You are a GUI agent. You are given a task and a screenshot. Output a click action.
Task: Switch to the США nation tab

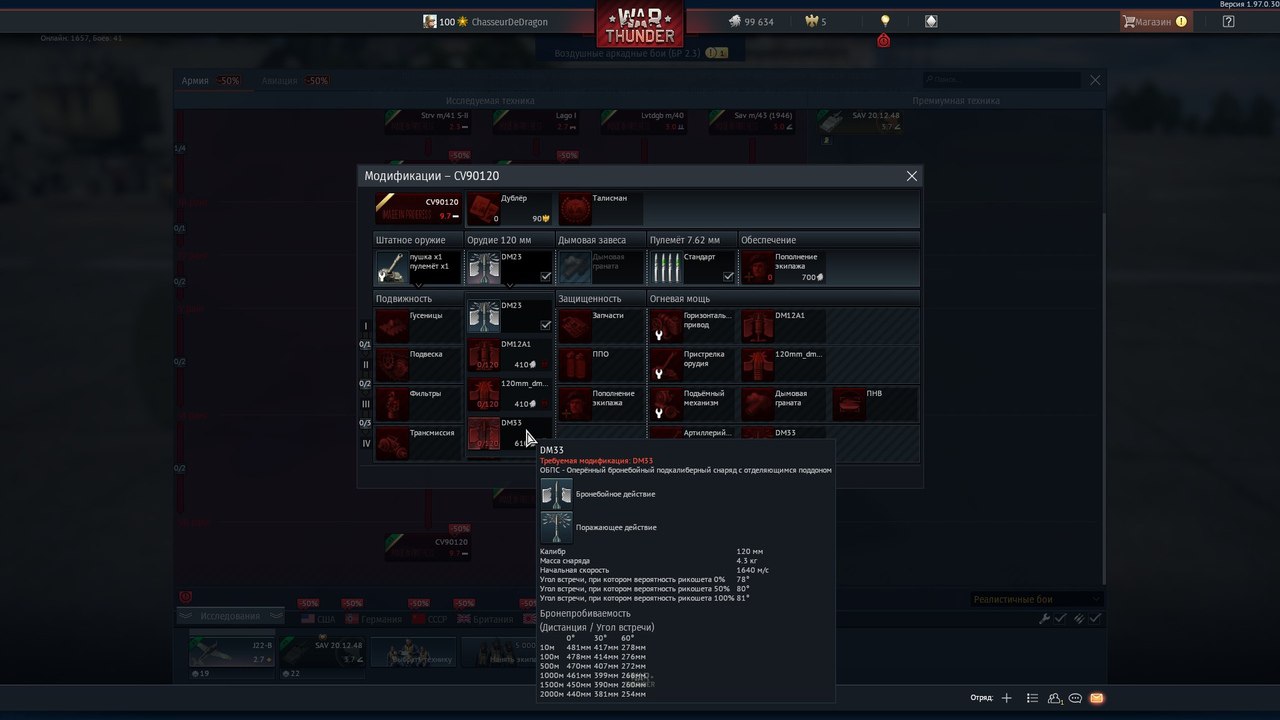point(320,619)
